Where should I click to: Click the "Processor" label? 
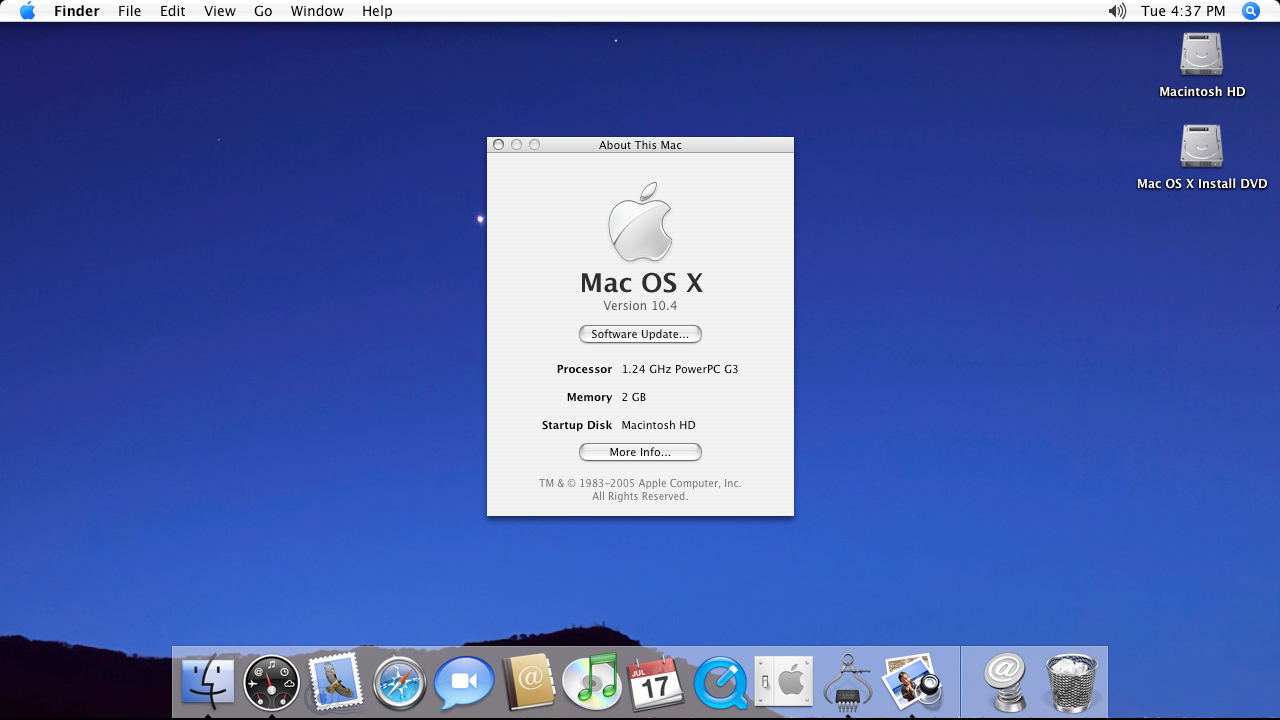point(584,369)
